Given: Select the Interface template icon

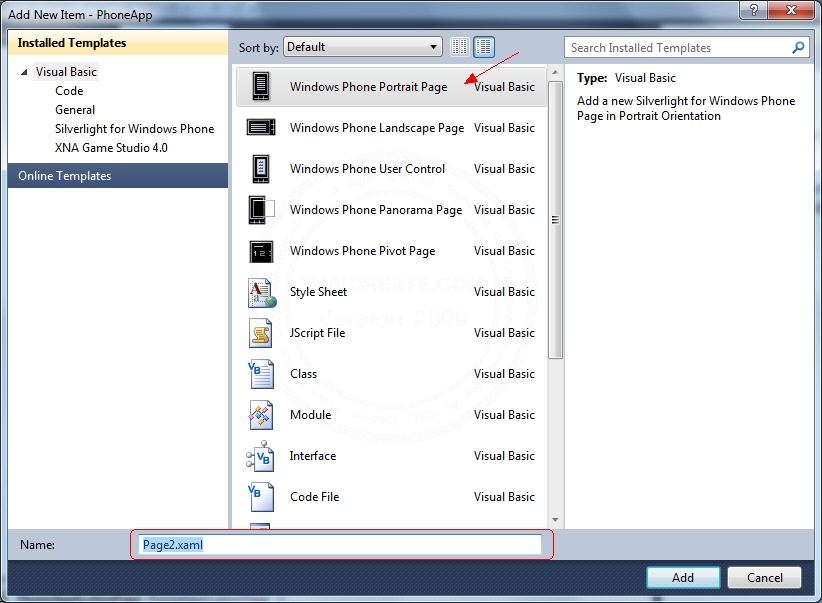Looking at the screenshot, I should pyautogui.click(x=260, y=456).
